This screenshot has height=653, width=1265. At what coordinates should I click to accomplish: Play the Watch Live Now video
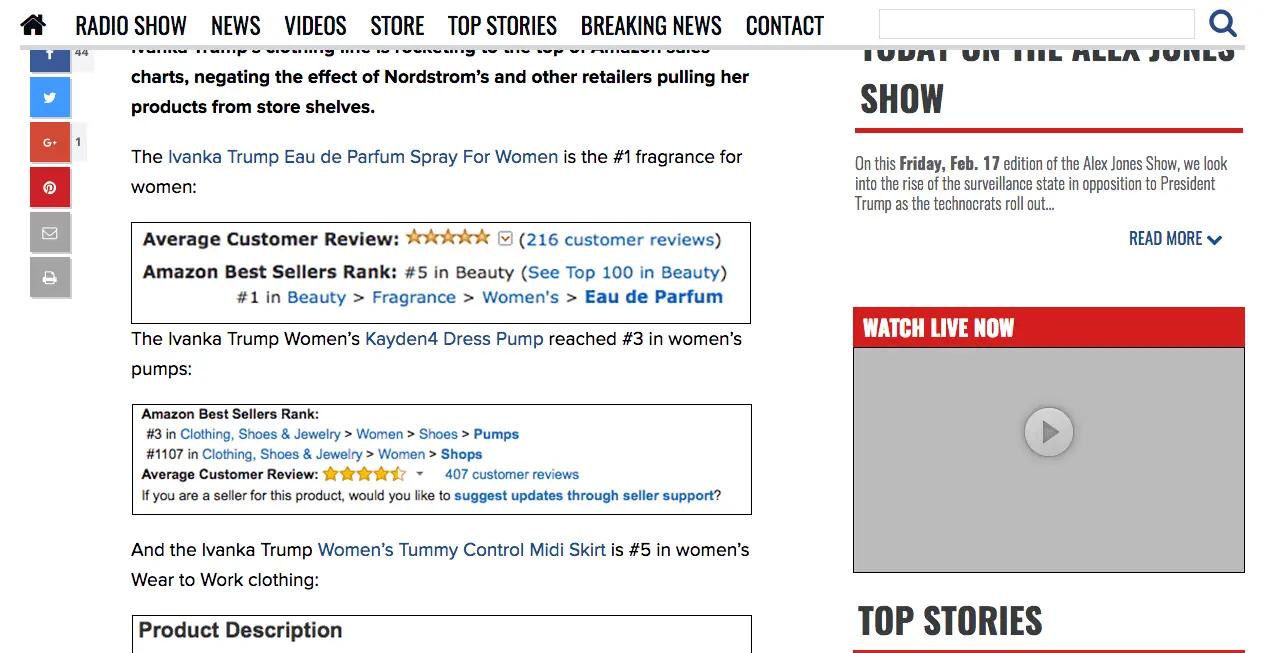tap(1048, 432)
